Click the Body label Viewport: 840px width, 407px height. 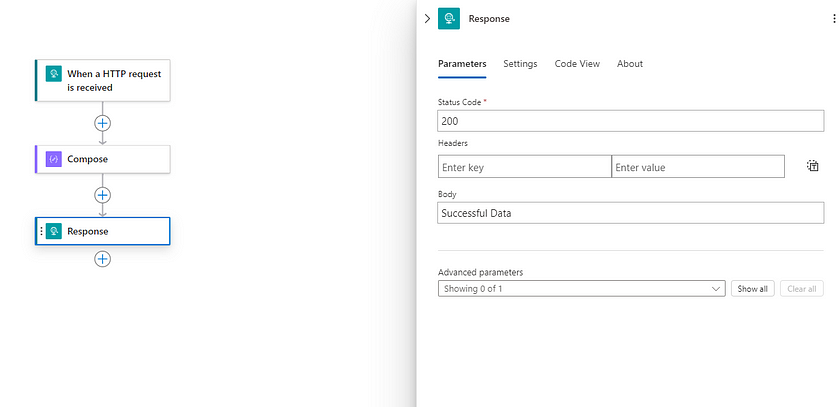447,194
